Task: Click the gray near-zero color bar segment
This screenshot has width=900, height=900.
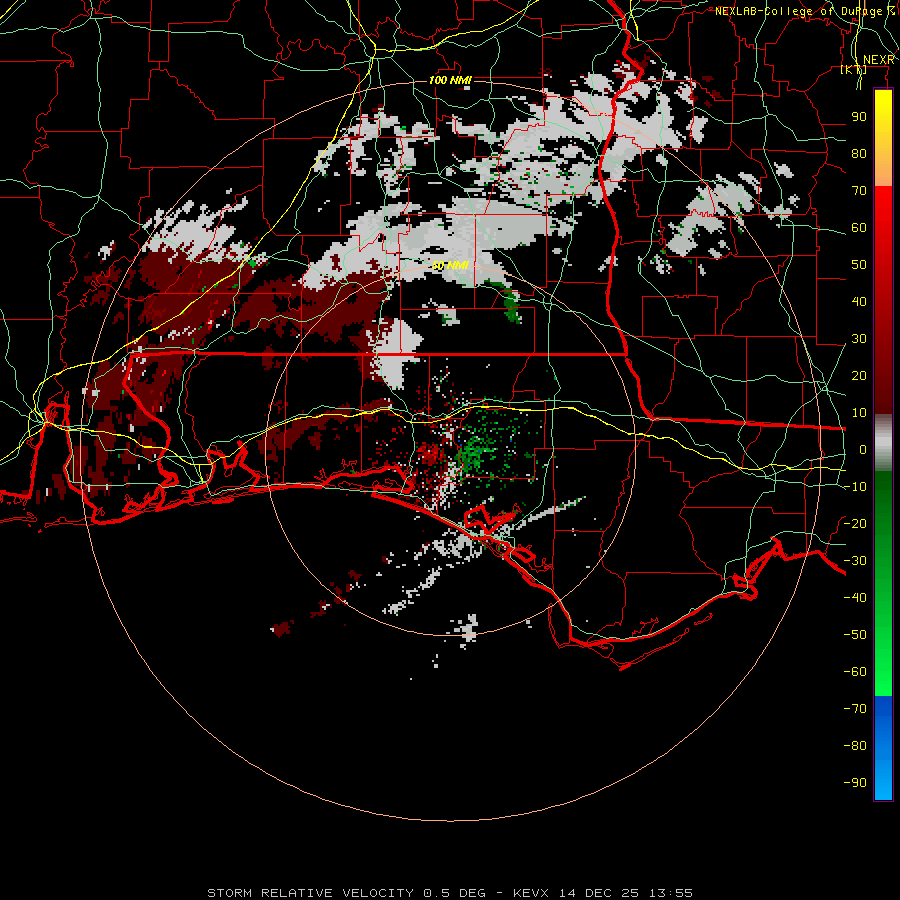Action: pos(883,443)
